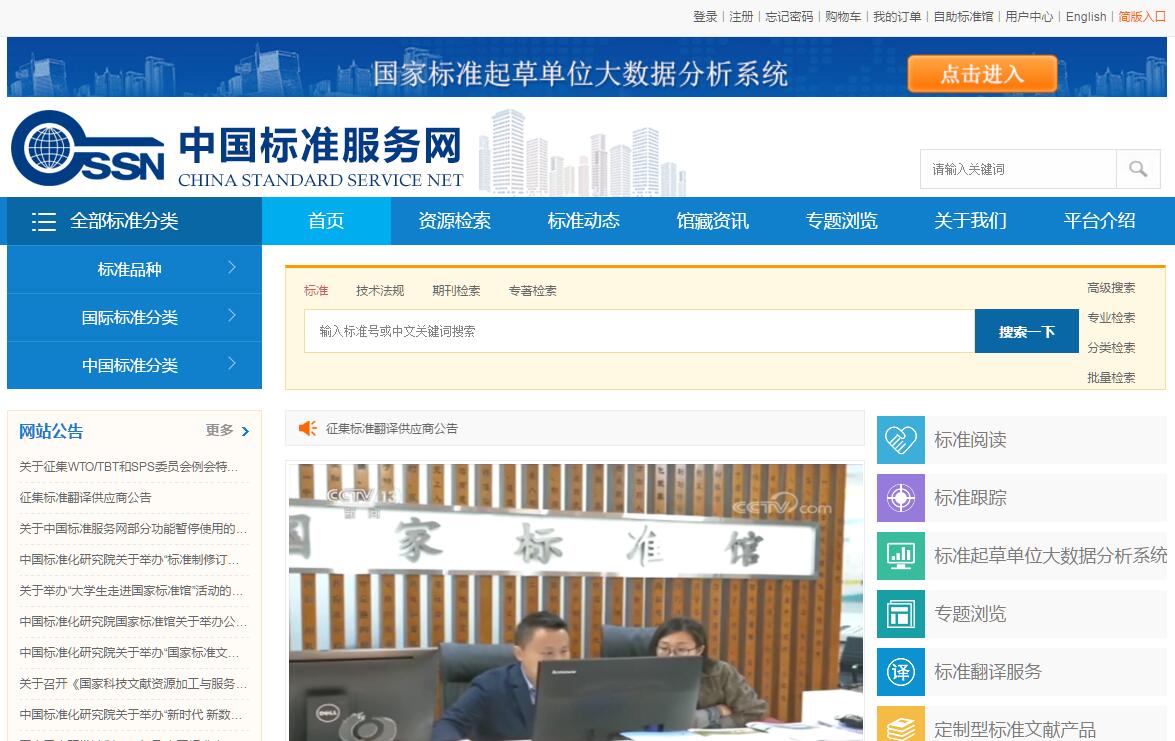The width and height of the screenshot is (1175, 741).
Task: Switch to the 技术法规 search tab
Action: (x=380, y=291)
